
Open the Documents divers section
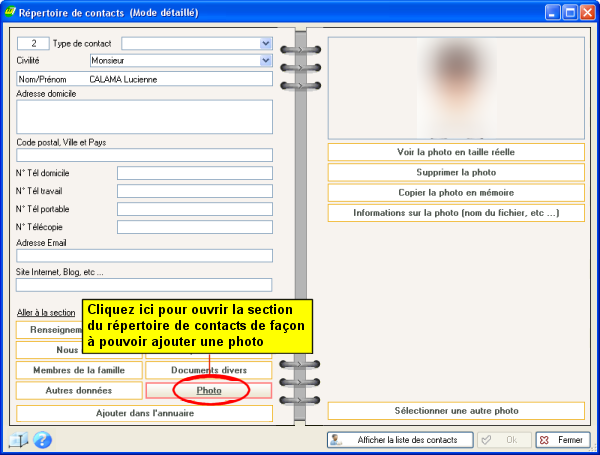[209, 370]
